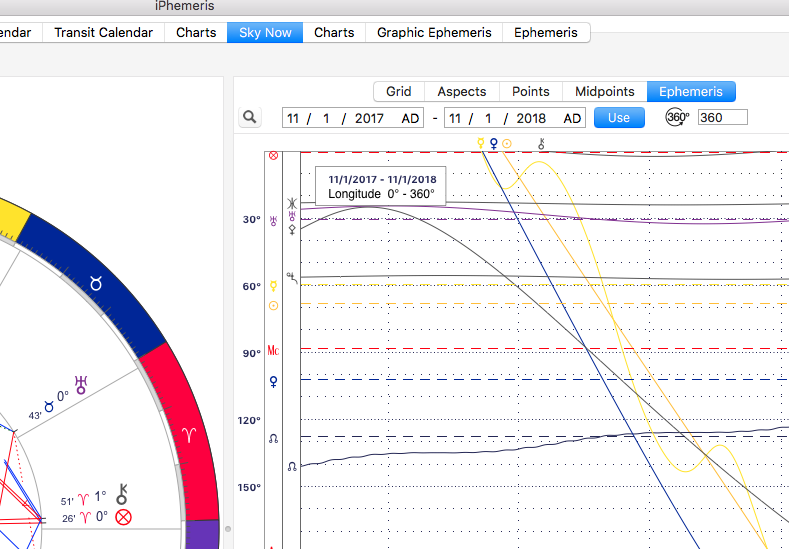Click the 360 degree range input field

coord(723,117)
